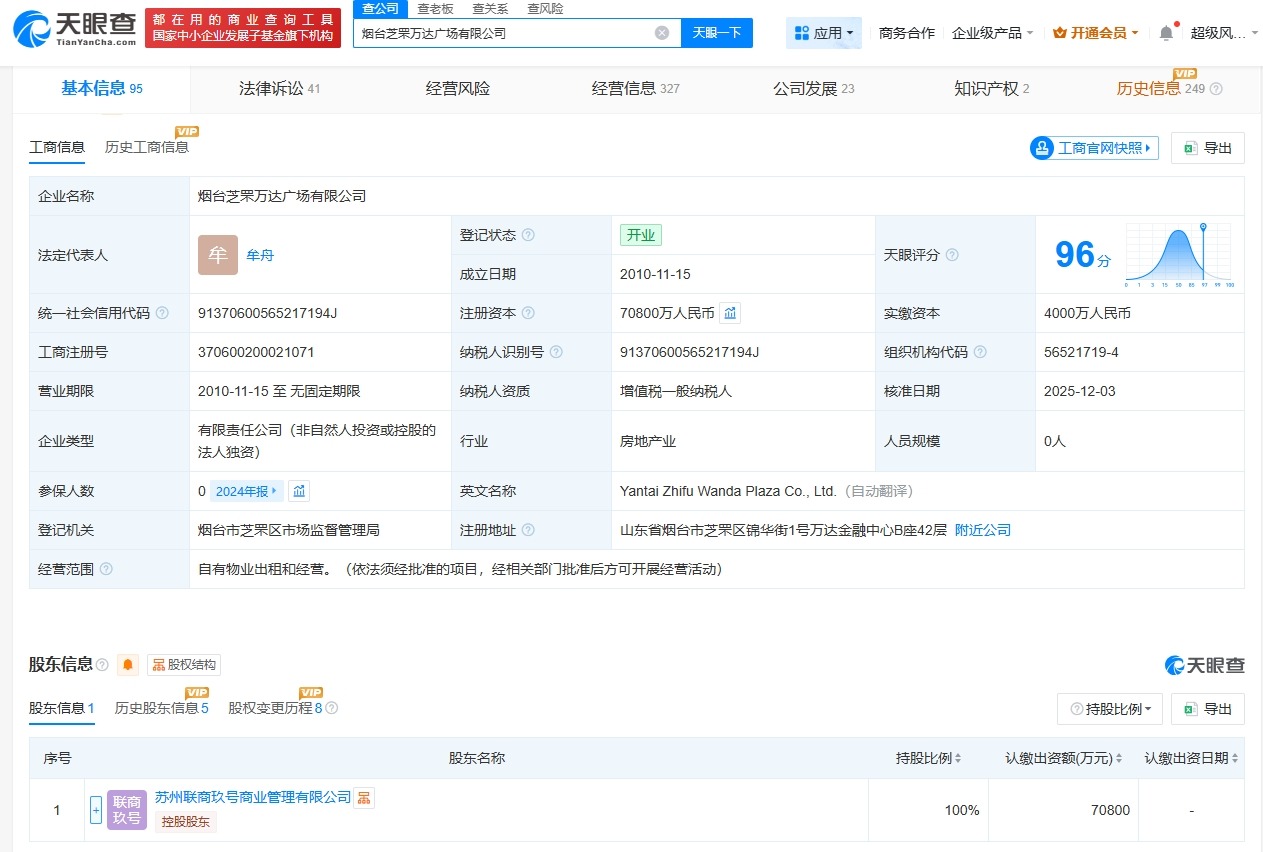Click inside the company search input field
This screenshot has height=852, width=1263.
coord(500,33)
